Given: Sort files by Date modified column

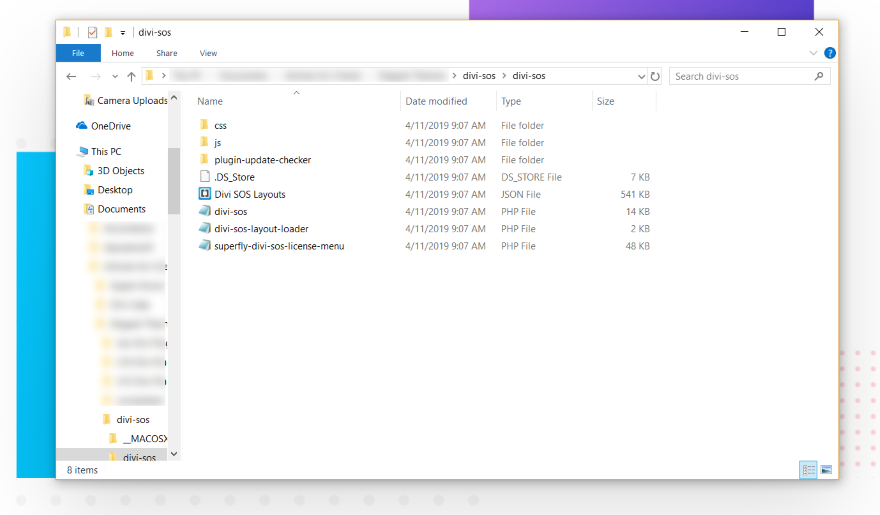Looking at the screenshot, I should click(436, 101).
